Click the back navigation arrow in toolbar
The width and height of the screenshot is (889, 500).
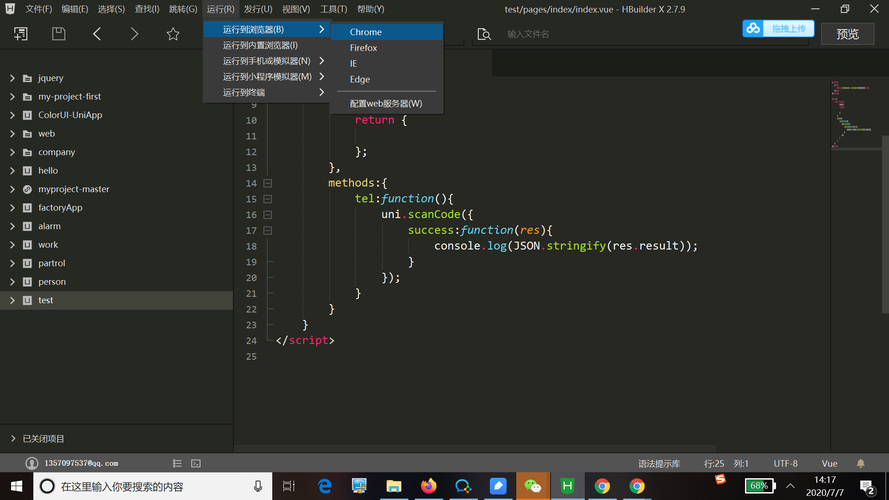point(97,34)
